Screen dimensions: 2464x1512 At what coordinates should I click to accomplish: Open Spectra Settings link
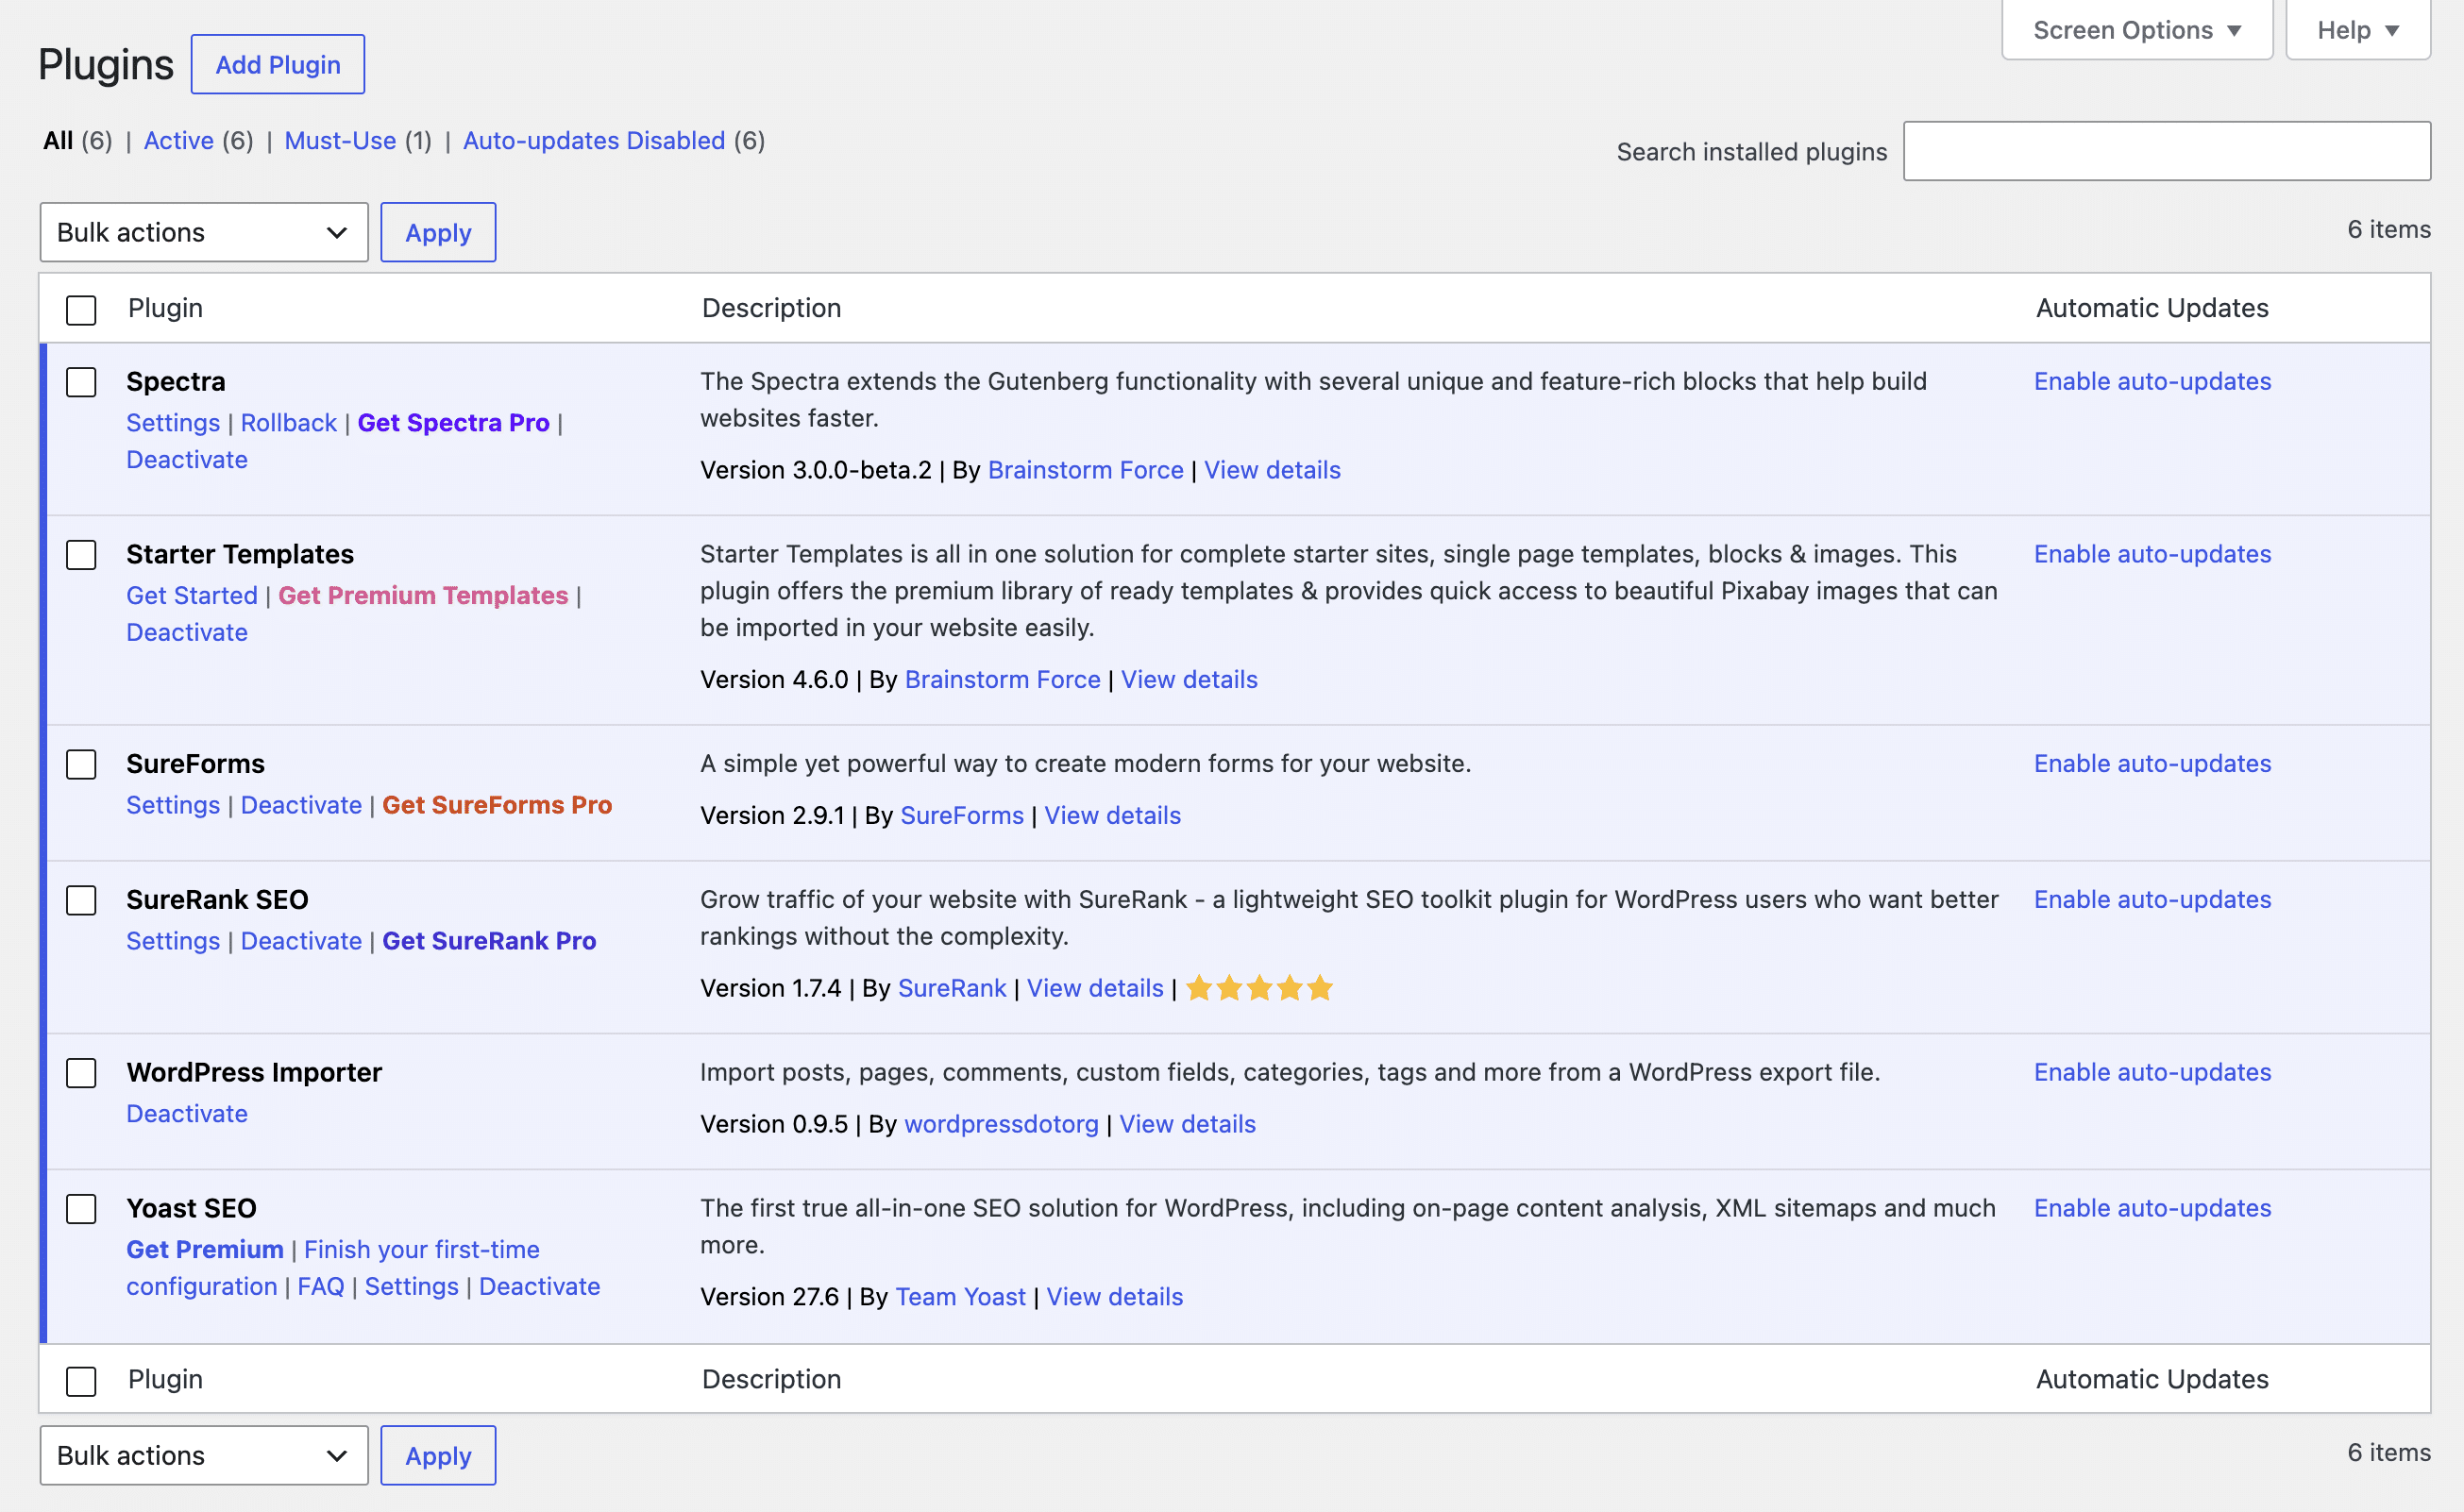click(x=173, y=423)
